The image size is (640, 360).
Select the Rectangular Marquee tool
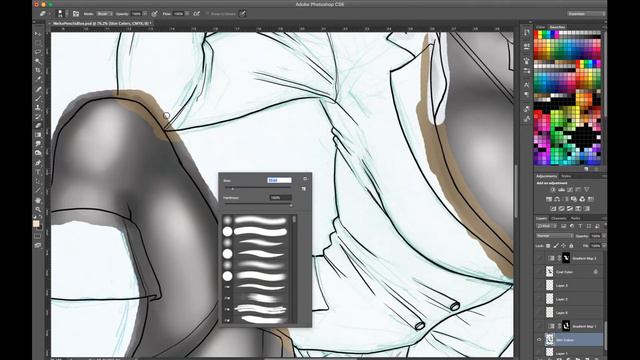point(38,43)
